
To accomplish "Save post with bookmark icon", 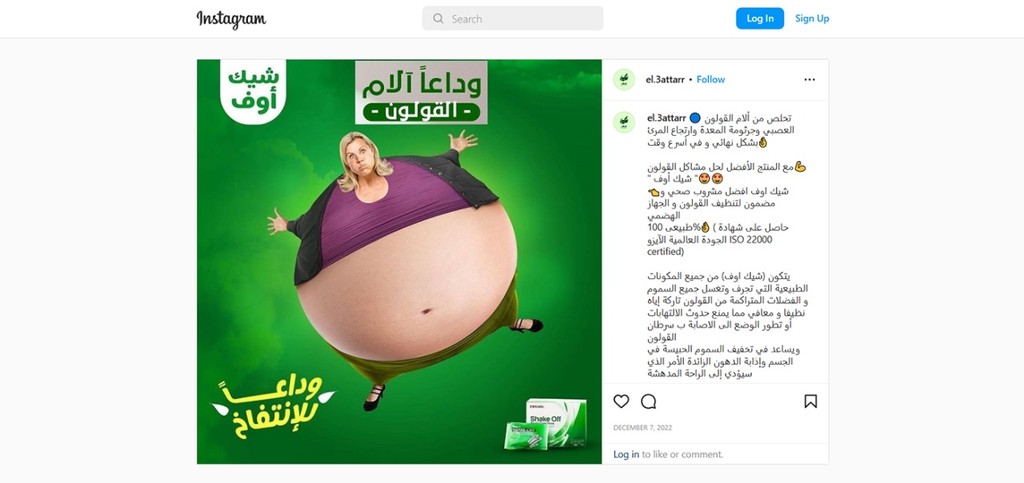I will [x=810, y=401].
